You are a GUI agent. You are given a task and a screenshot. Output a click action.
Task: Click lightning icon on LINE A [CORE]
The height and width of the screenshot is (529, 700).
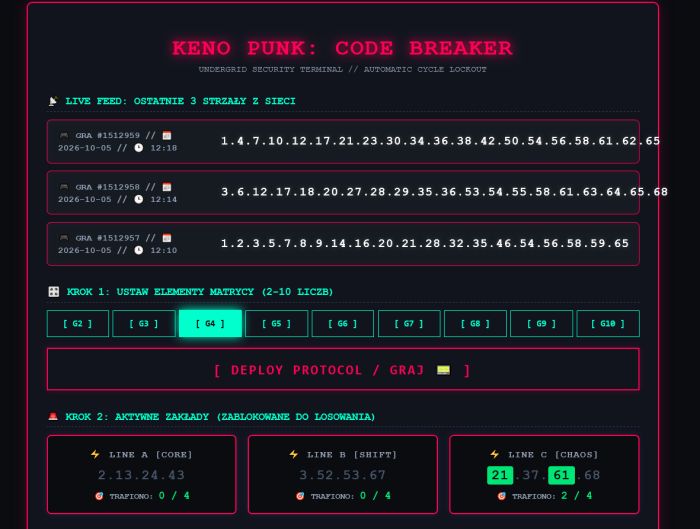click(x=95, y=454)
